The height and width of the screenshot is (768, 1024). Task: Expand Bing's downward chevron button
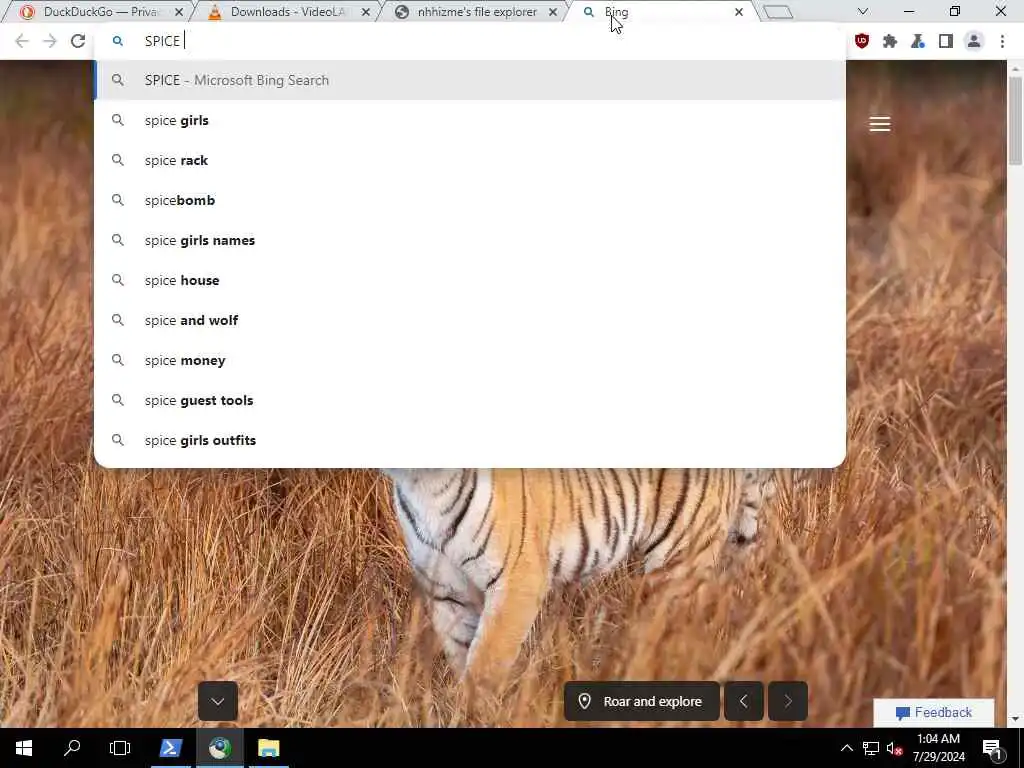tap(217, 701)
